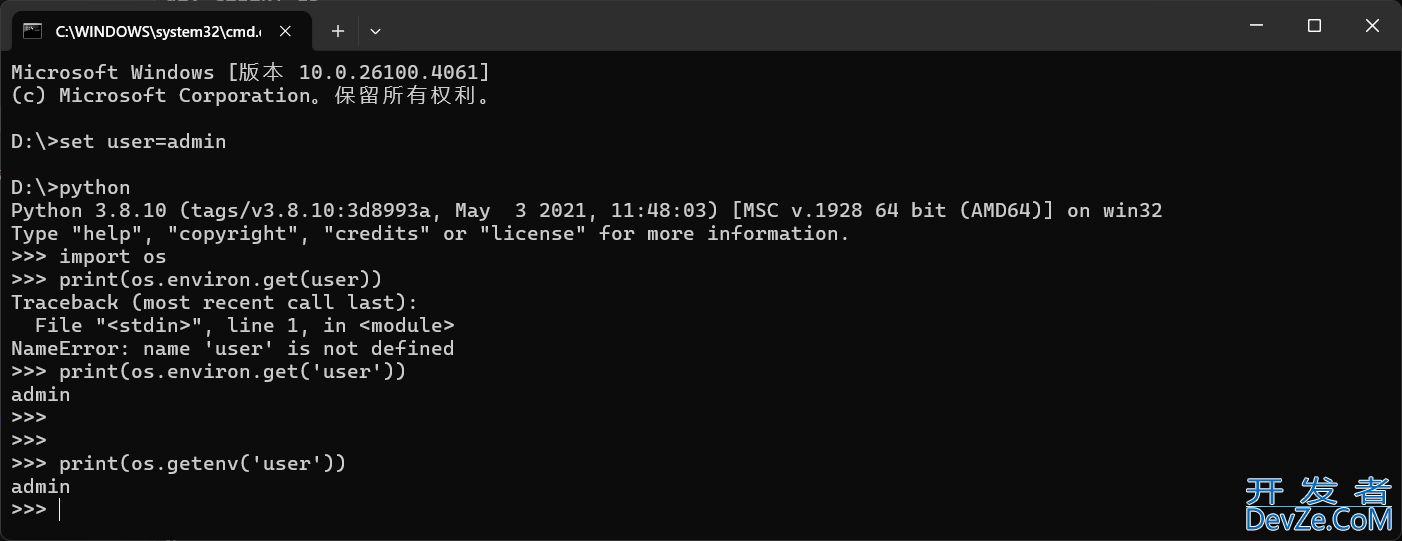Click the "Traceback (most recent call last)" line
The width and height of the screenshot is (1402, 541).
click(214, 303)
